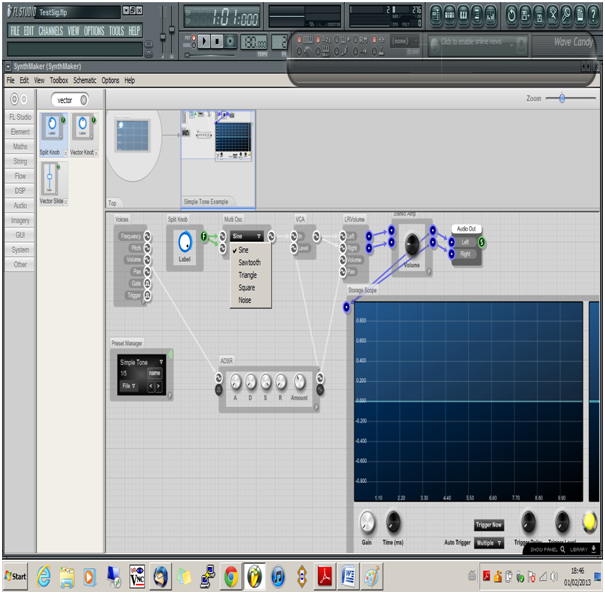This screenshot has width=605, height=594.
Task: Select Sawtooth waveform option
Action: click(249, 262)
